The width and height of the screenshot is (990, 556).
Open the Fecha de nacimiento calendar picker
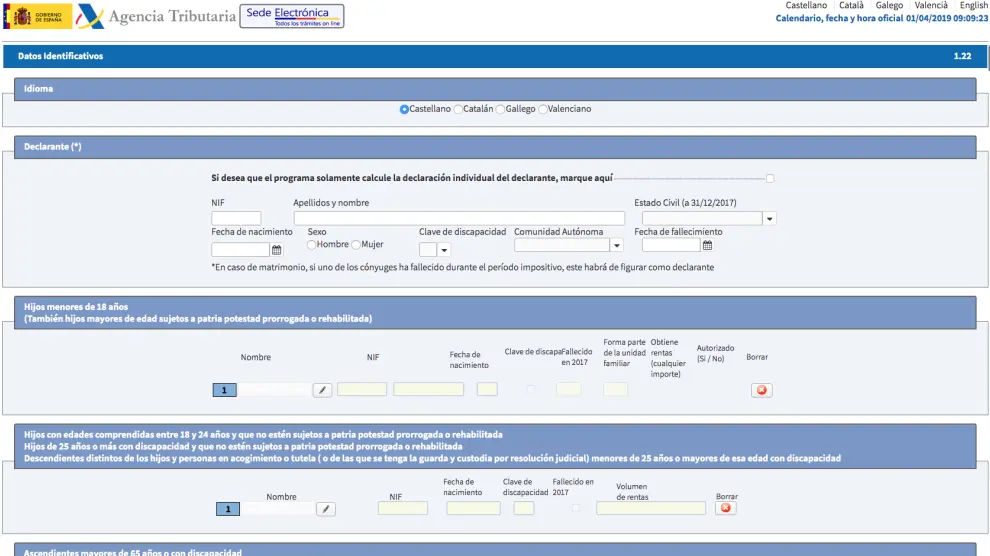[277, 250]
